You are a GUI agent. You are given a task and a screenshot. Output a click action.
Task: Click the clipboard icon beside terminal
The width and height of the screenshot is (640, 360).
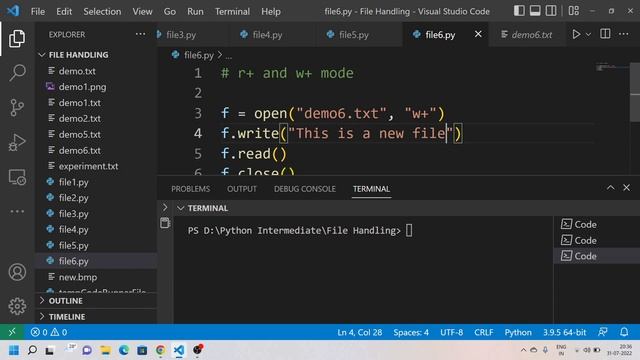click(165, 223)
